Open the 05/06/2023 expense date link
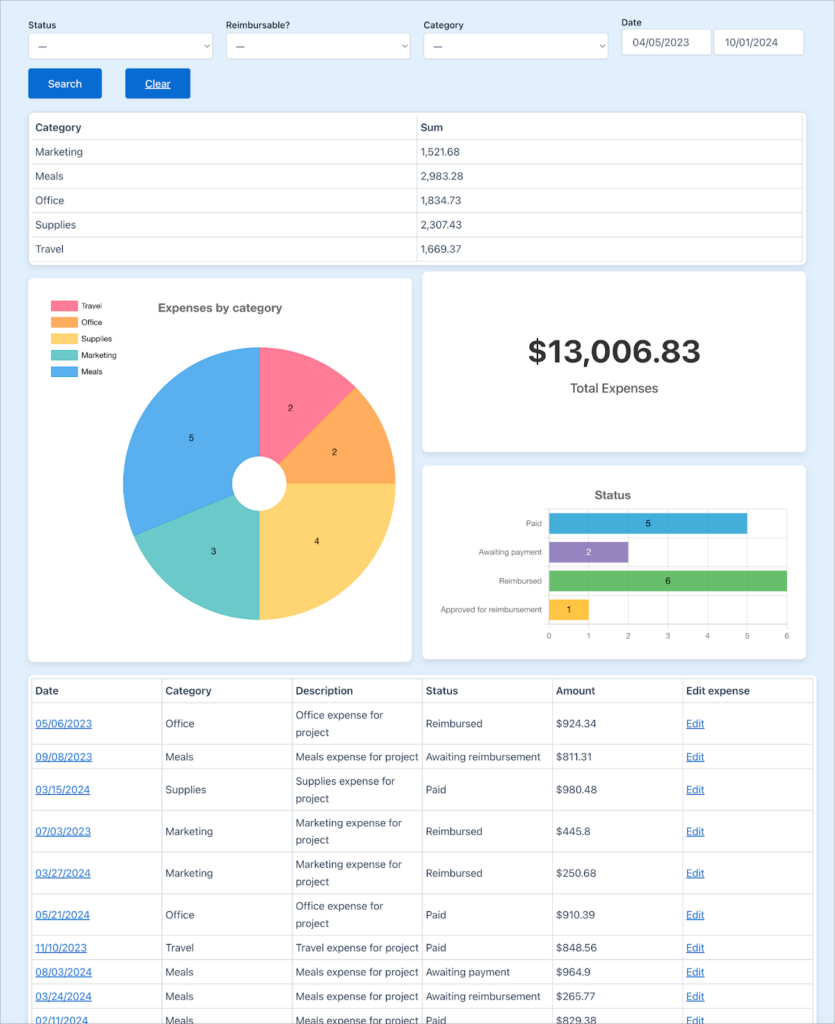Viewport: 835px width, 1024px height. coord(63,723)
